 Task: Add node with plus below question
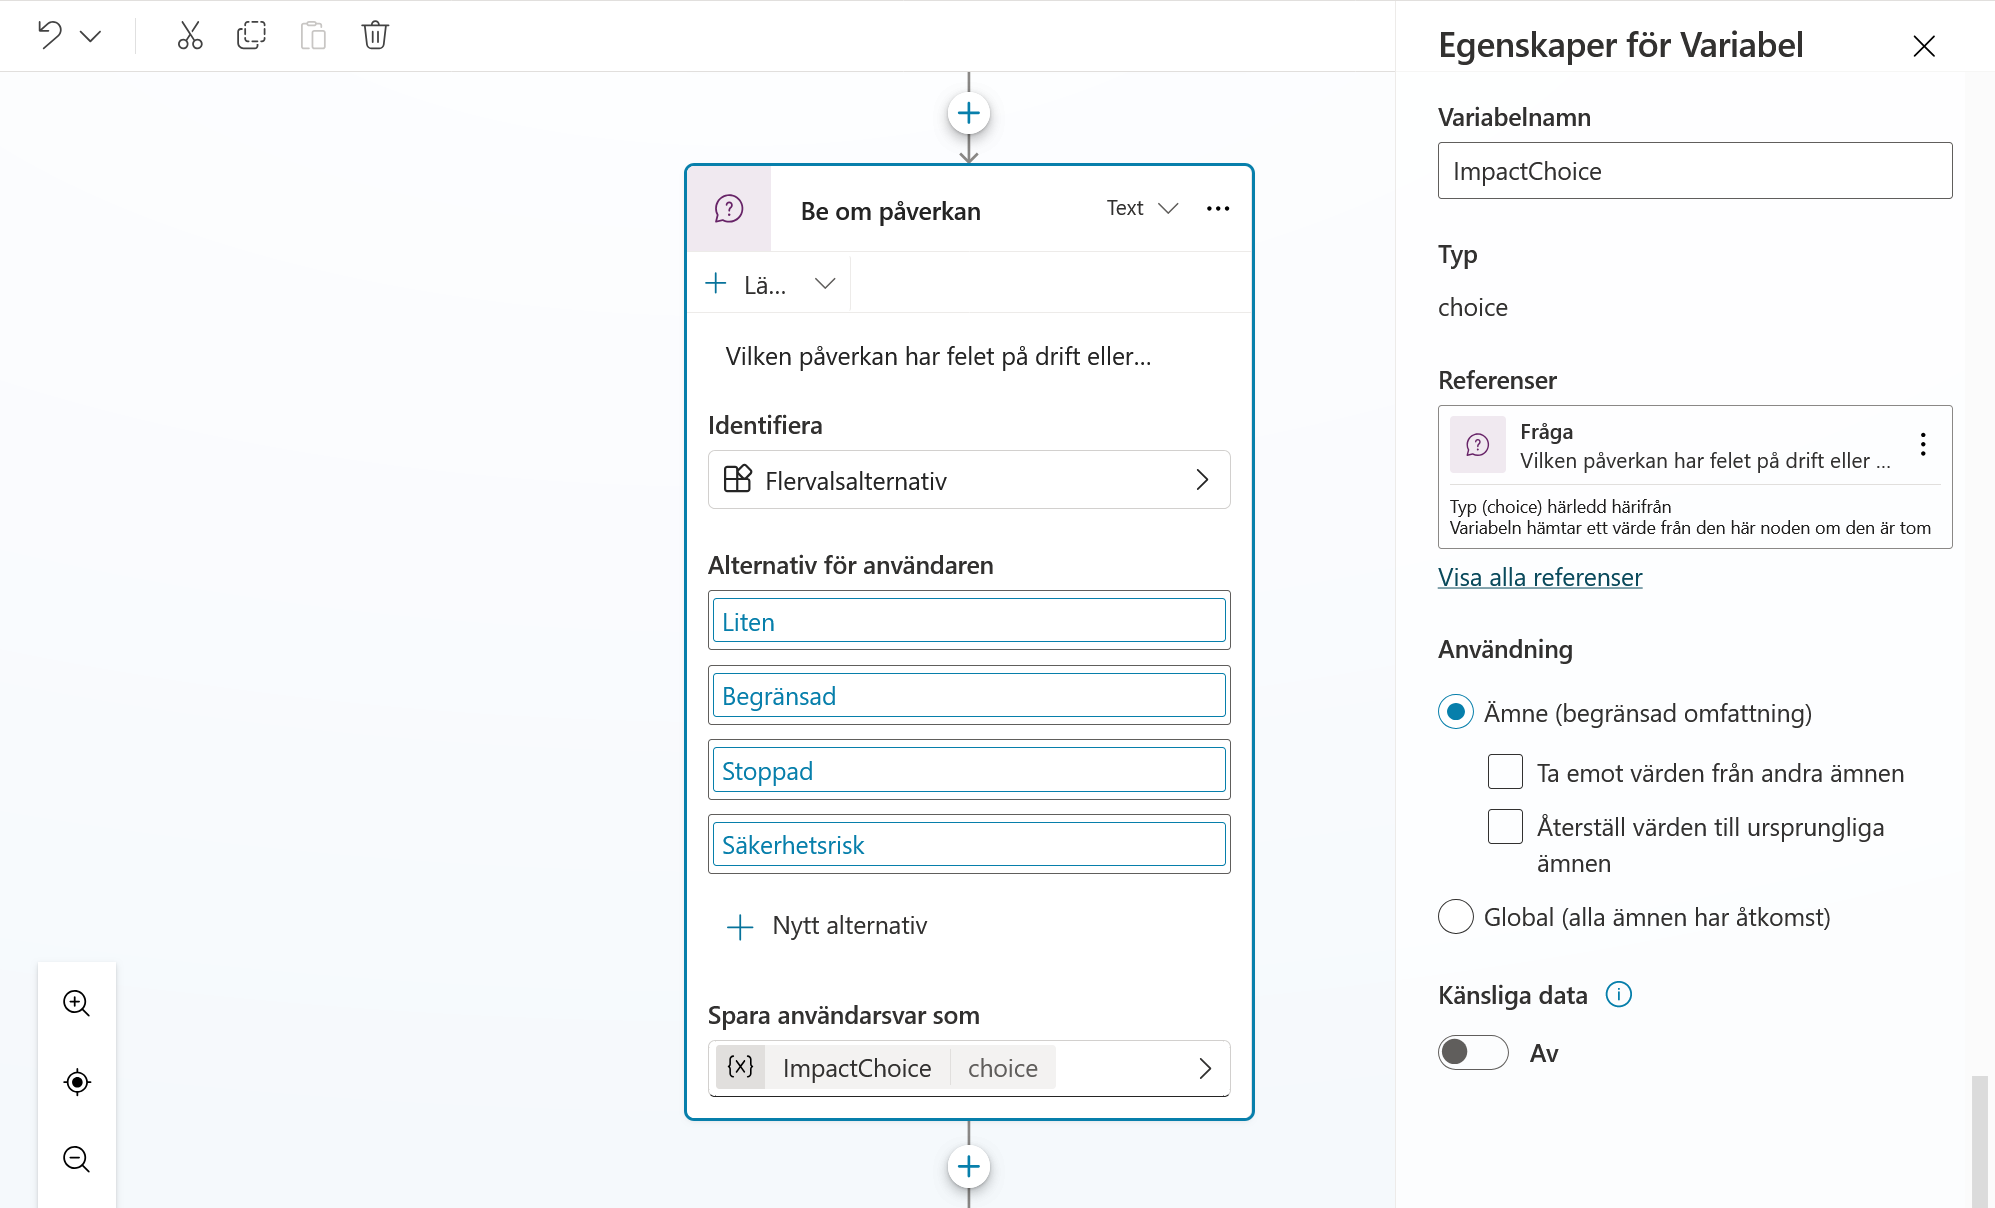click(968, 1166)
